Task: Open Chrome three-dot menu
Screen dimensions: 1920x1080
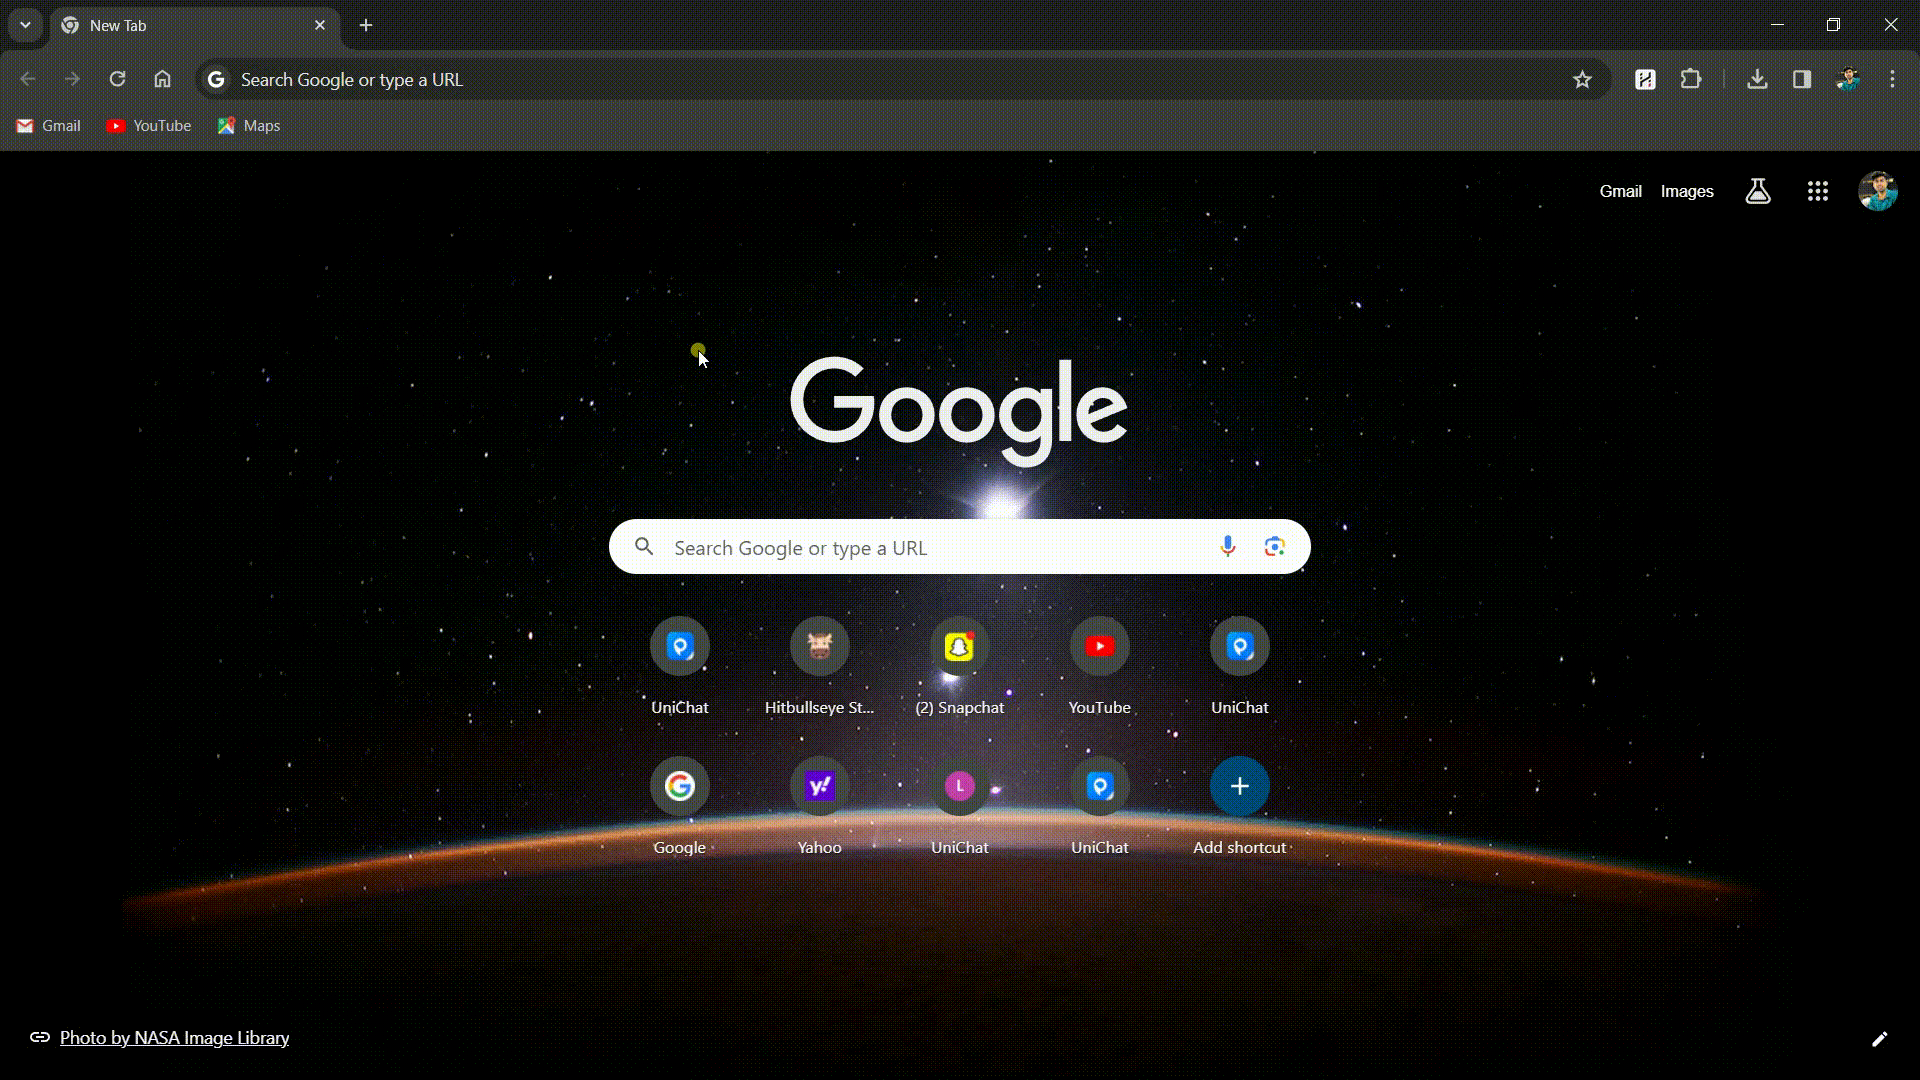Action: (x=1891, y=80)
